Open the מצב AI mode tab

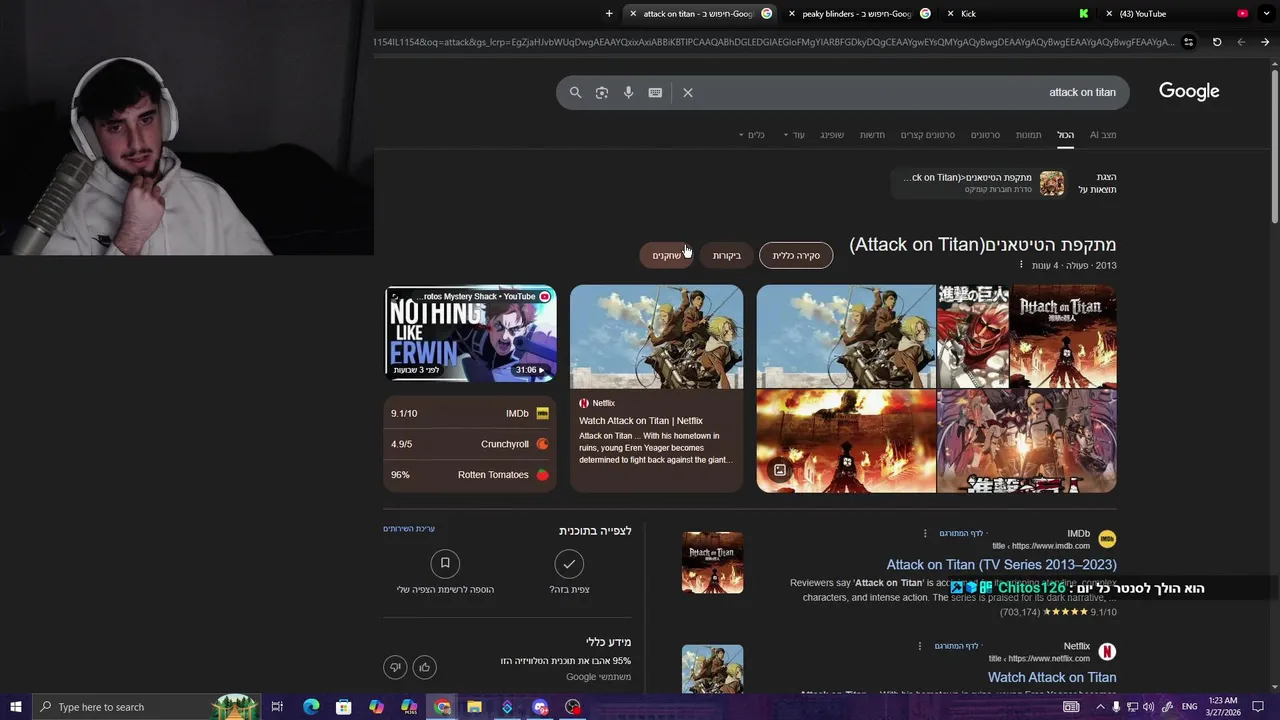[x=1103, y=135]
